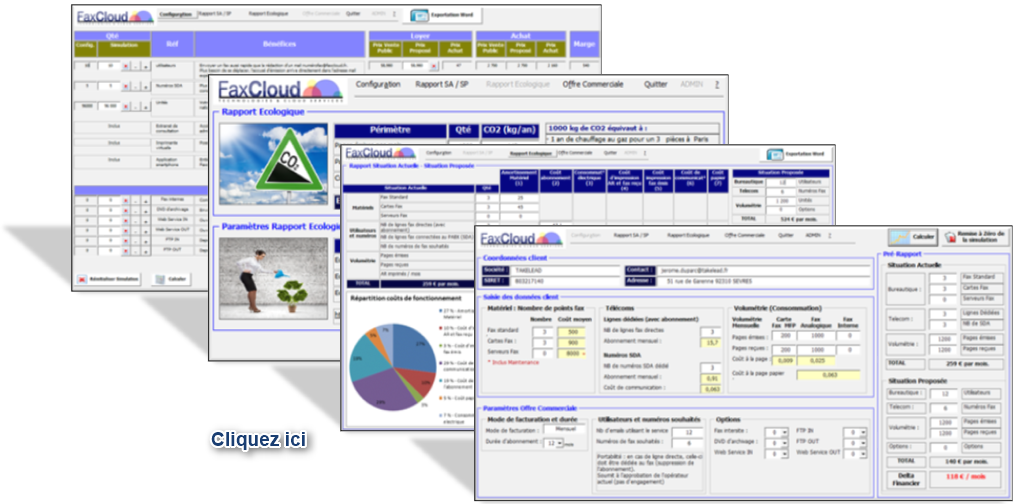
Task: Click the Bénéfices column header in the rearmost window
Action: pyautogui.click(x=279, y=43)
